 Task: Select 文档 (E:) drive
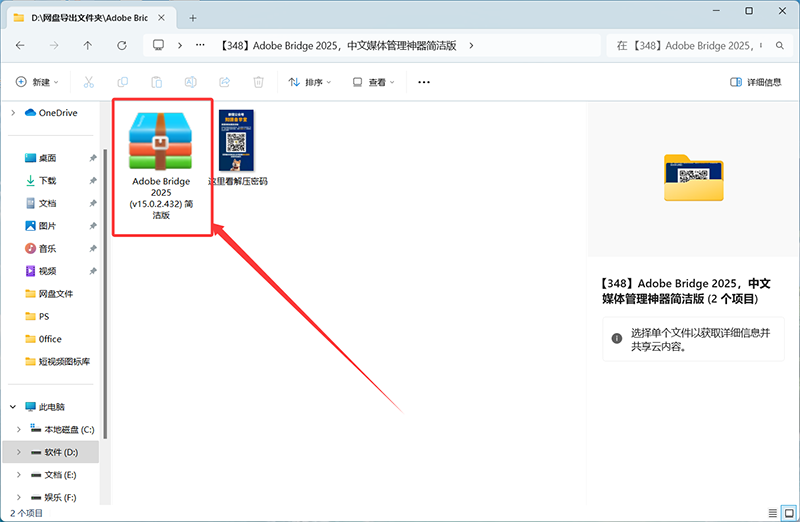(54, 475)
